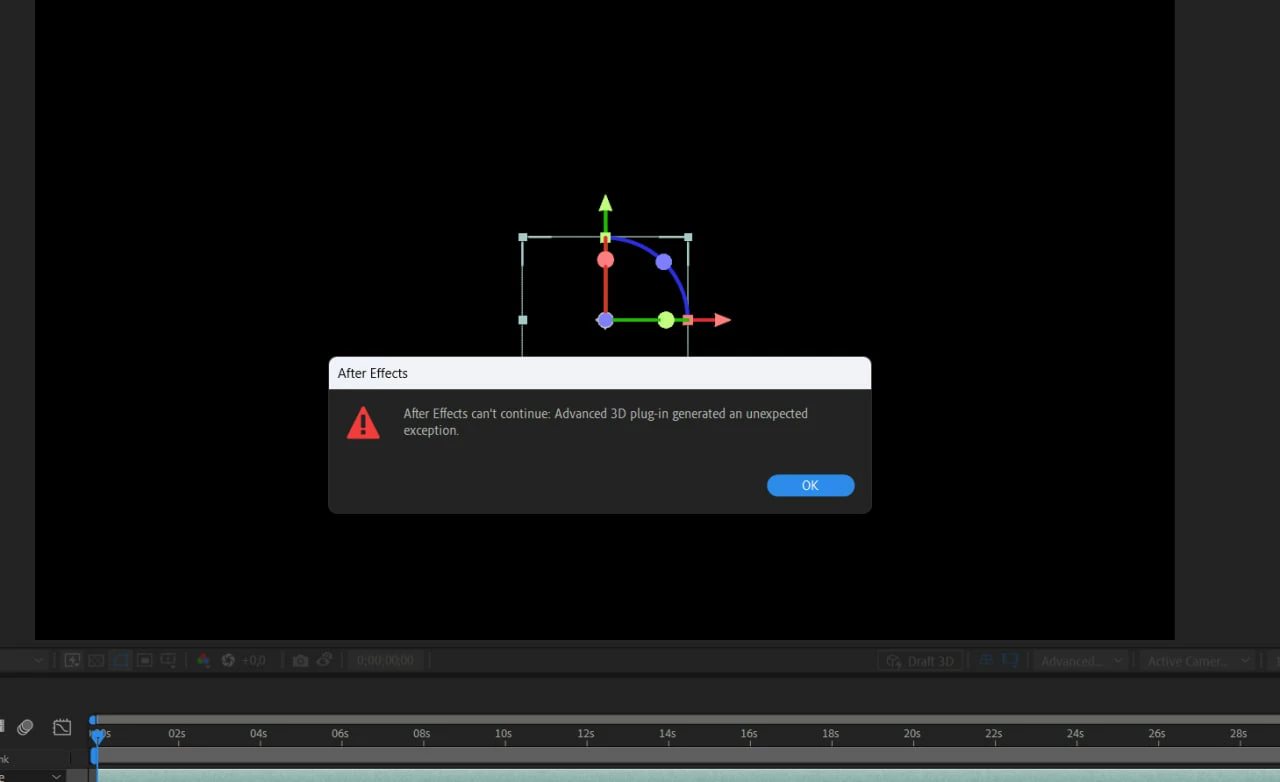Viewport: 1280px width, 782px height.
Task: Click the 02s mark on time ruler
Action: click(x=177, y=734)
